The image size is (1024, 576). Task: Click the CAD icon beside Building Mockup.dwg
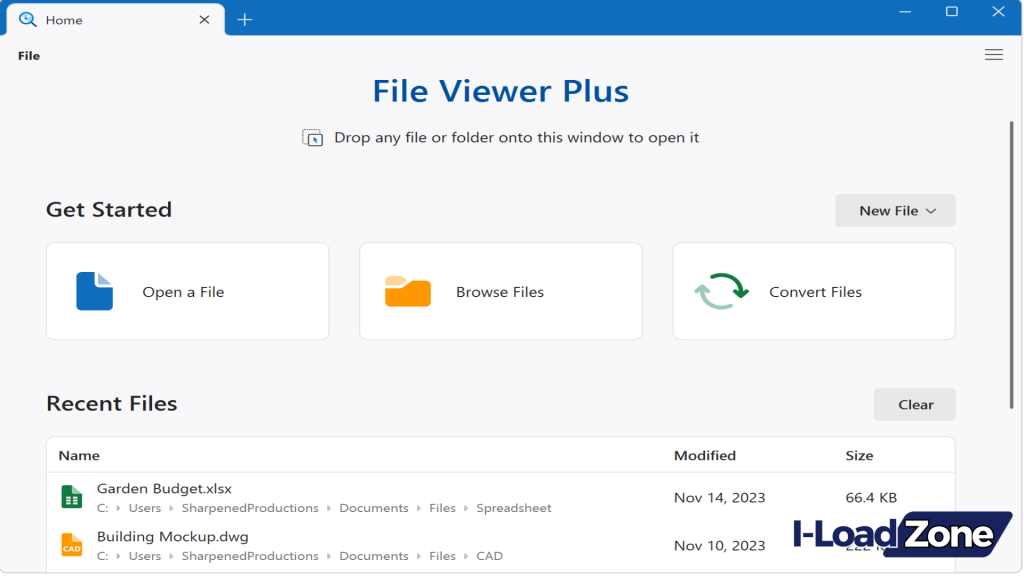coord(71,545)
